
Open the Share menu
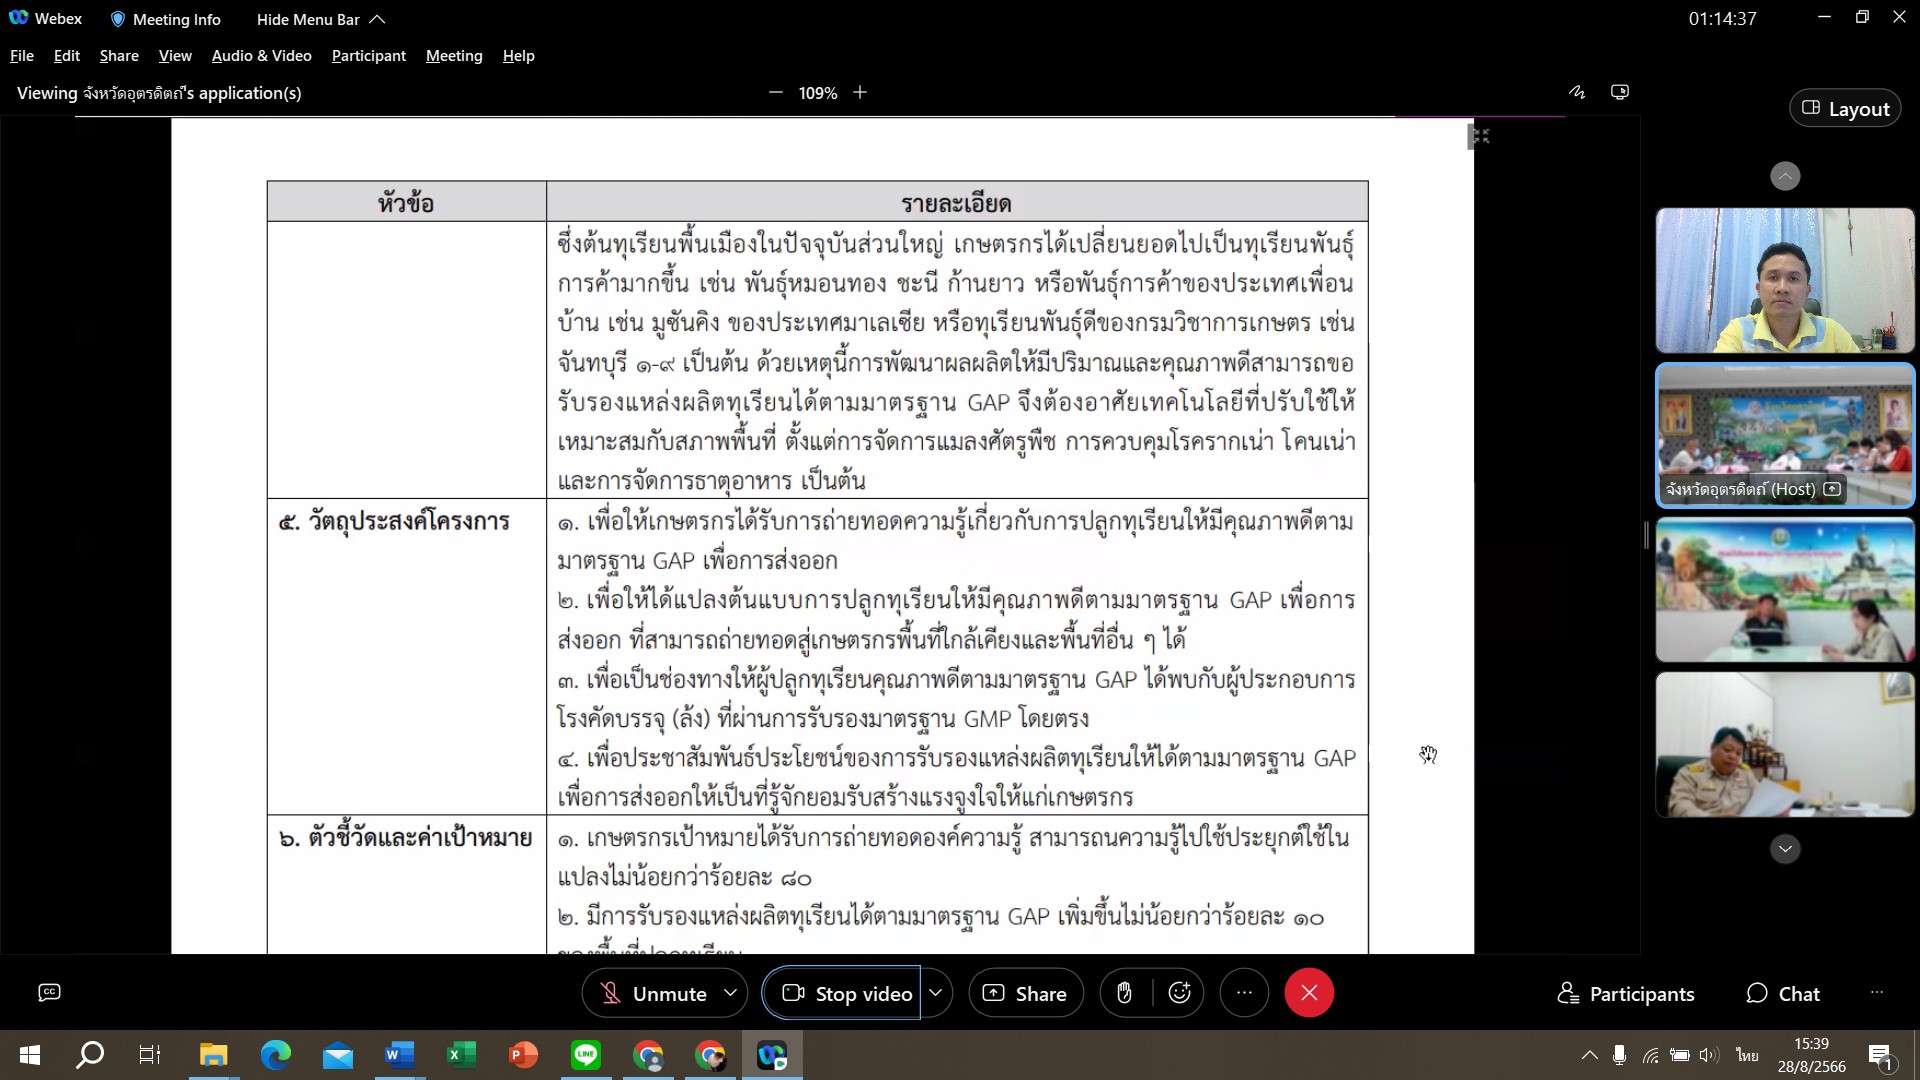click(x=119, y=56)
